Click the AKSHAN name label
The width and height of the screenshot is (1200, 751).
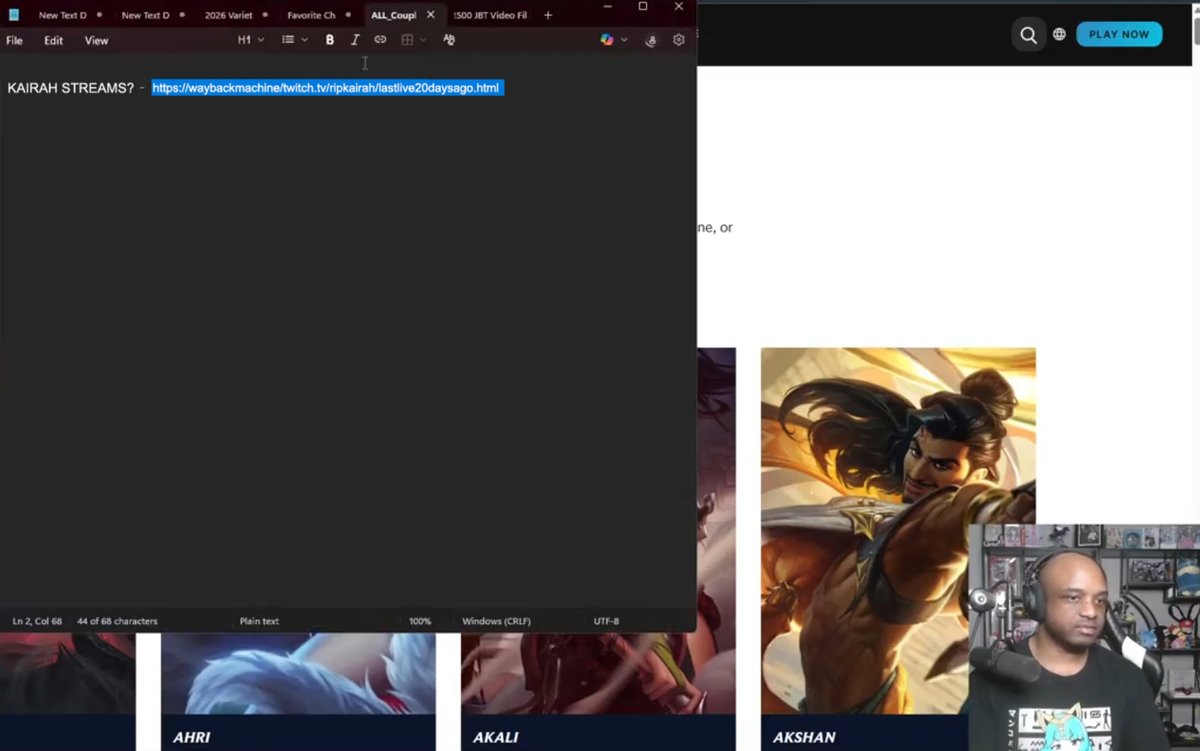(804, 737)
